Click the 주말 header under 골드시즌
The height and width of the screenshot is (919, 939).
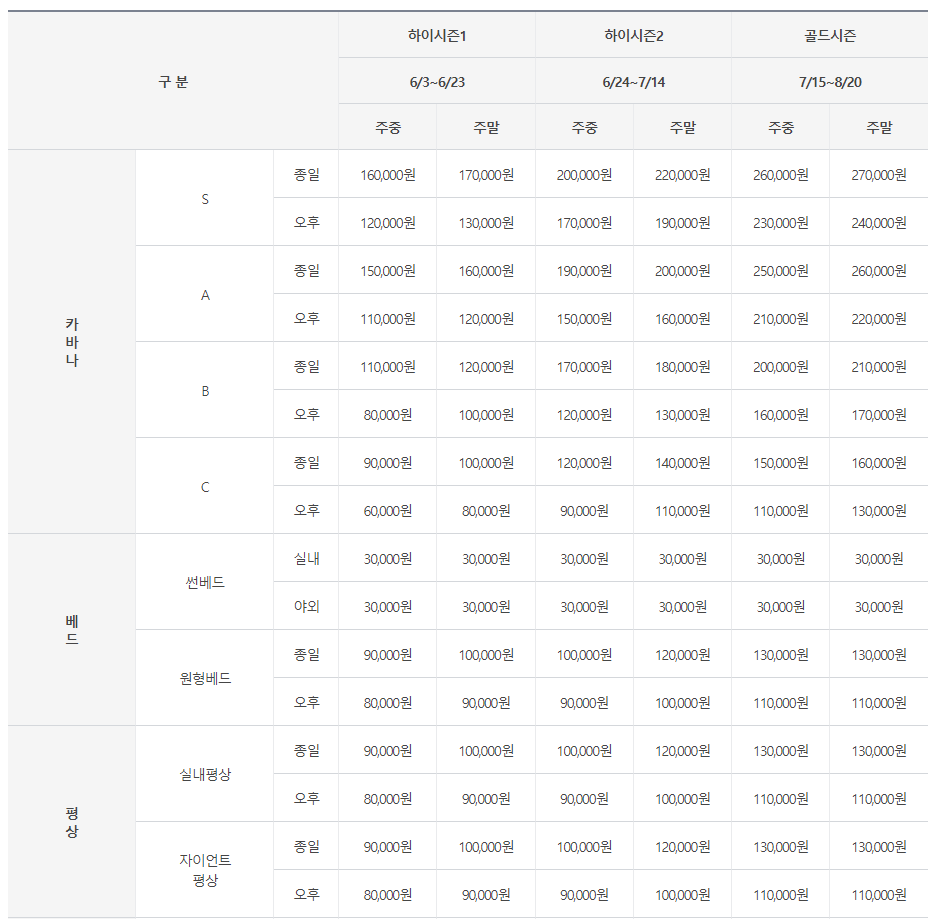click(879, 128)
